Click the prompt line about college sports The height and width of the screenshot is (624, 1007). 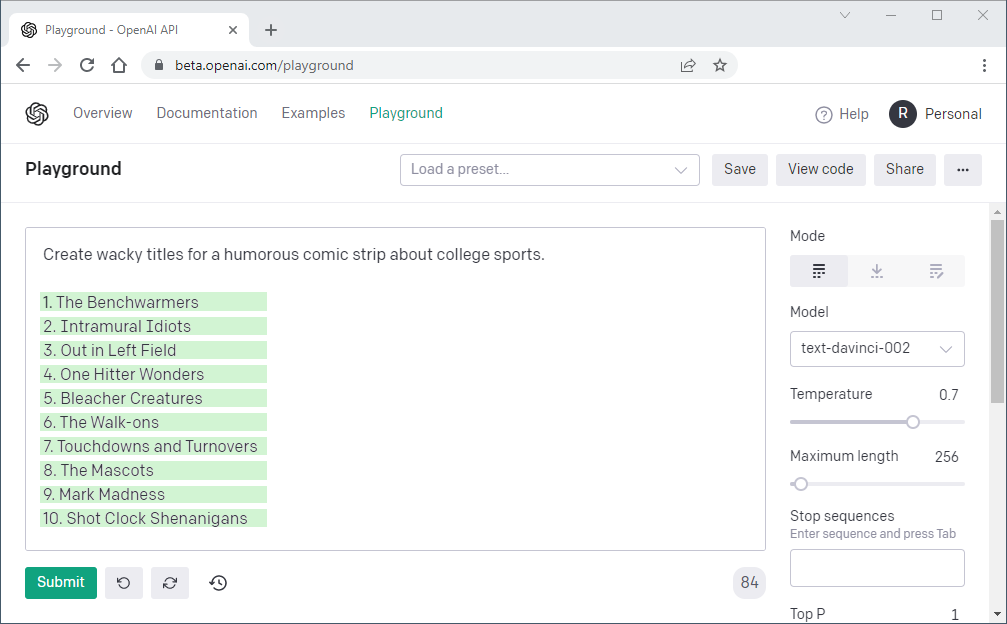(x=293, y=255)
